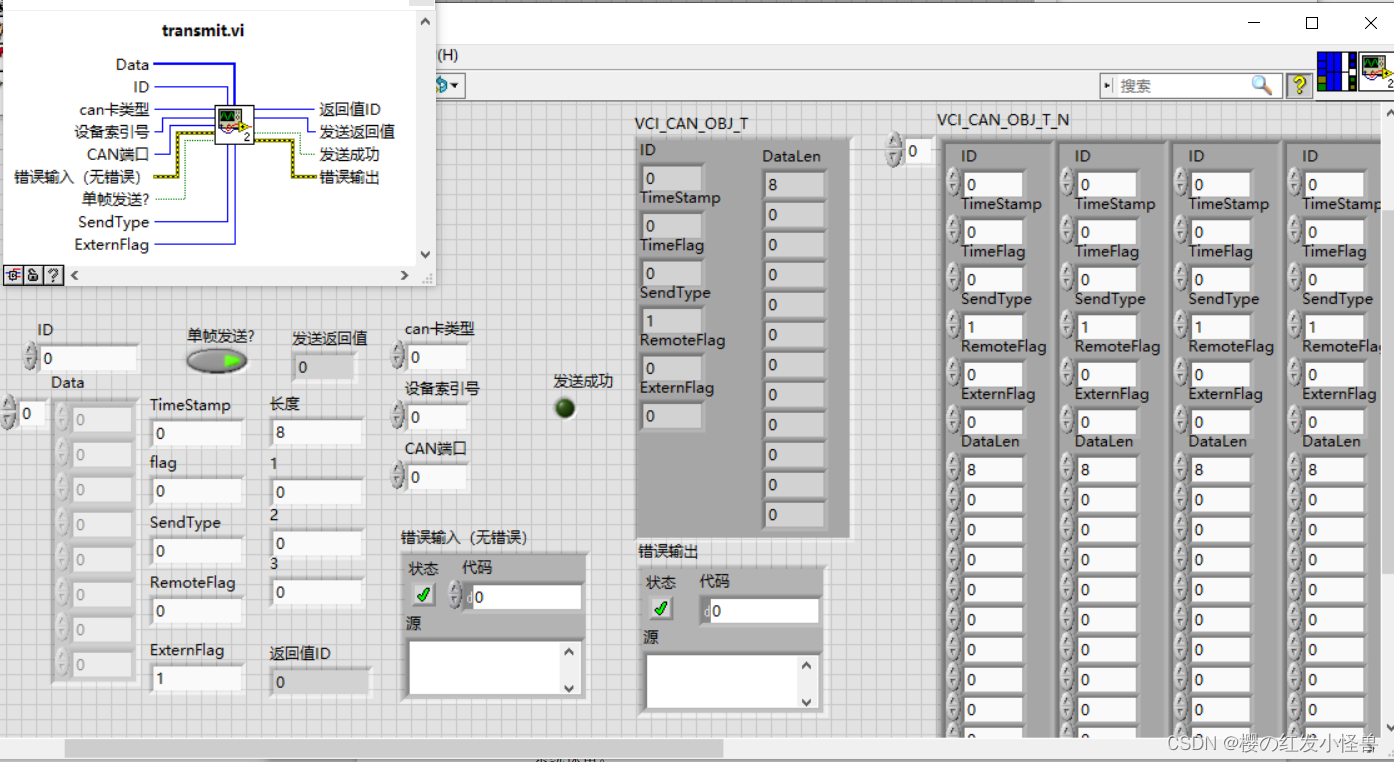Click the magnifier icon in search box
Viewport: 1394px width, 762px height.
point(1263,86)
